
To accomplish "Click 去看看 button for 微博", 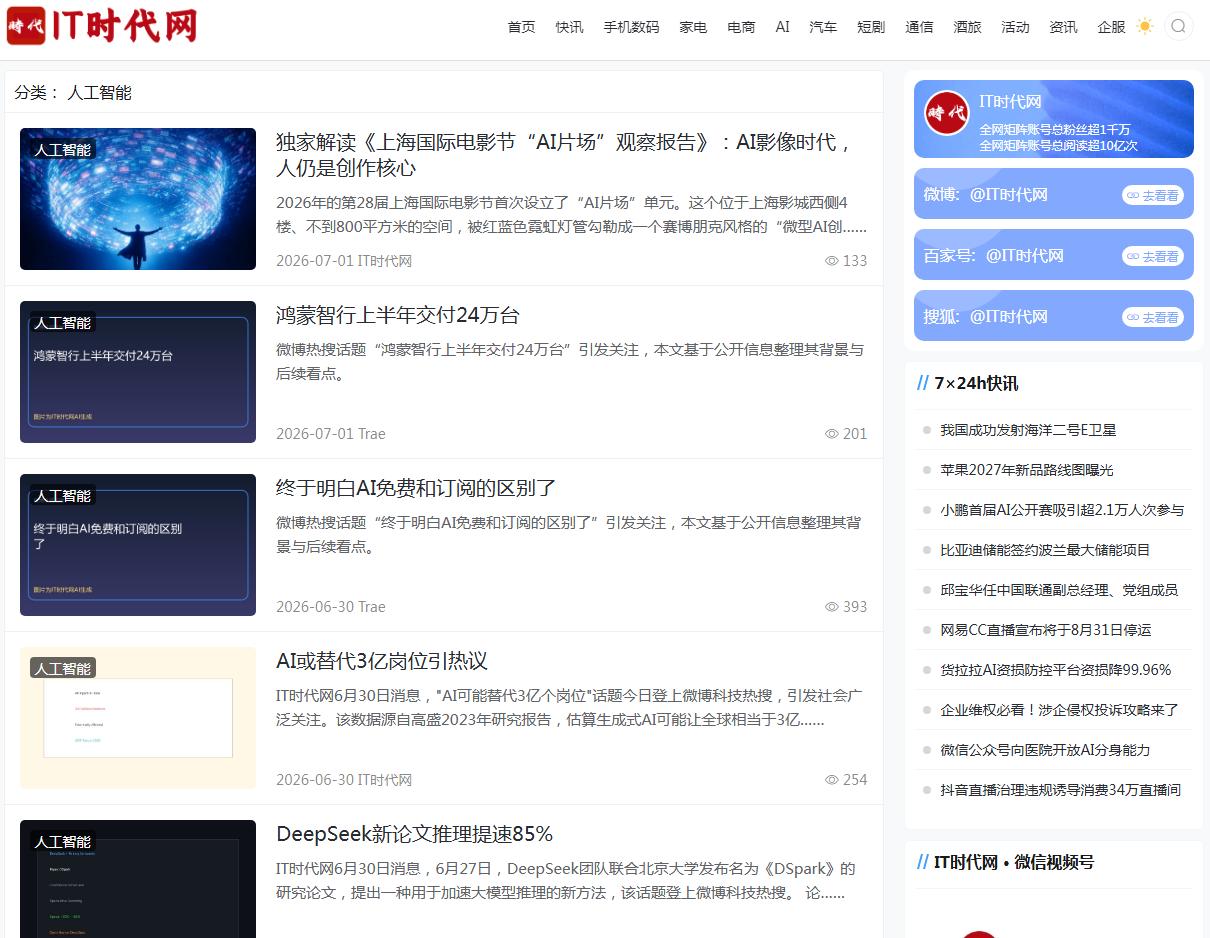I will (x=1153, y=195).
